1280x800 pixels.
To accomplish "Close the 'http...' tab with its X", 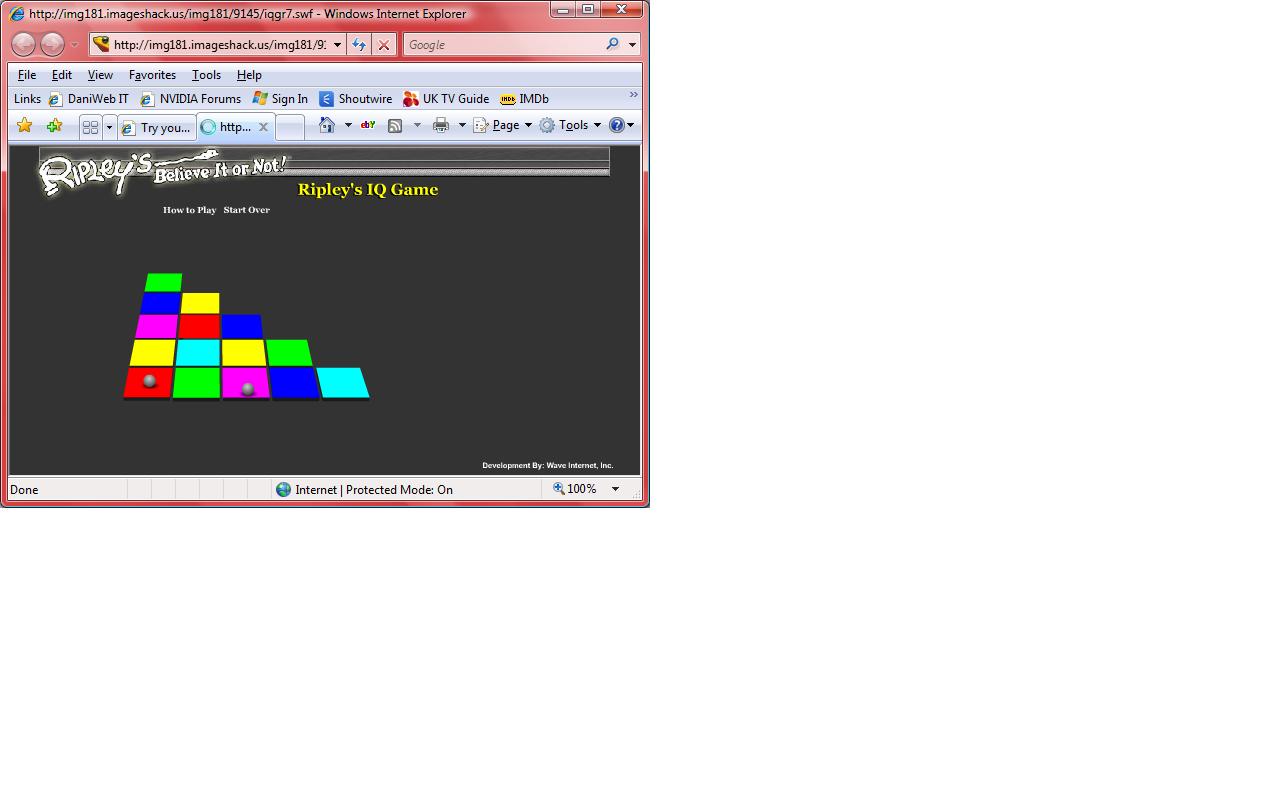I will (263, 127).
